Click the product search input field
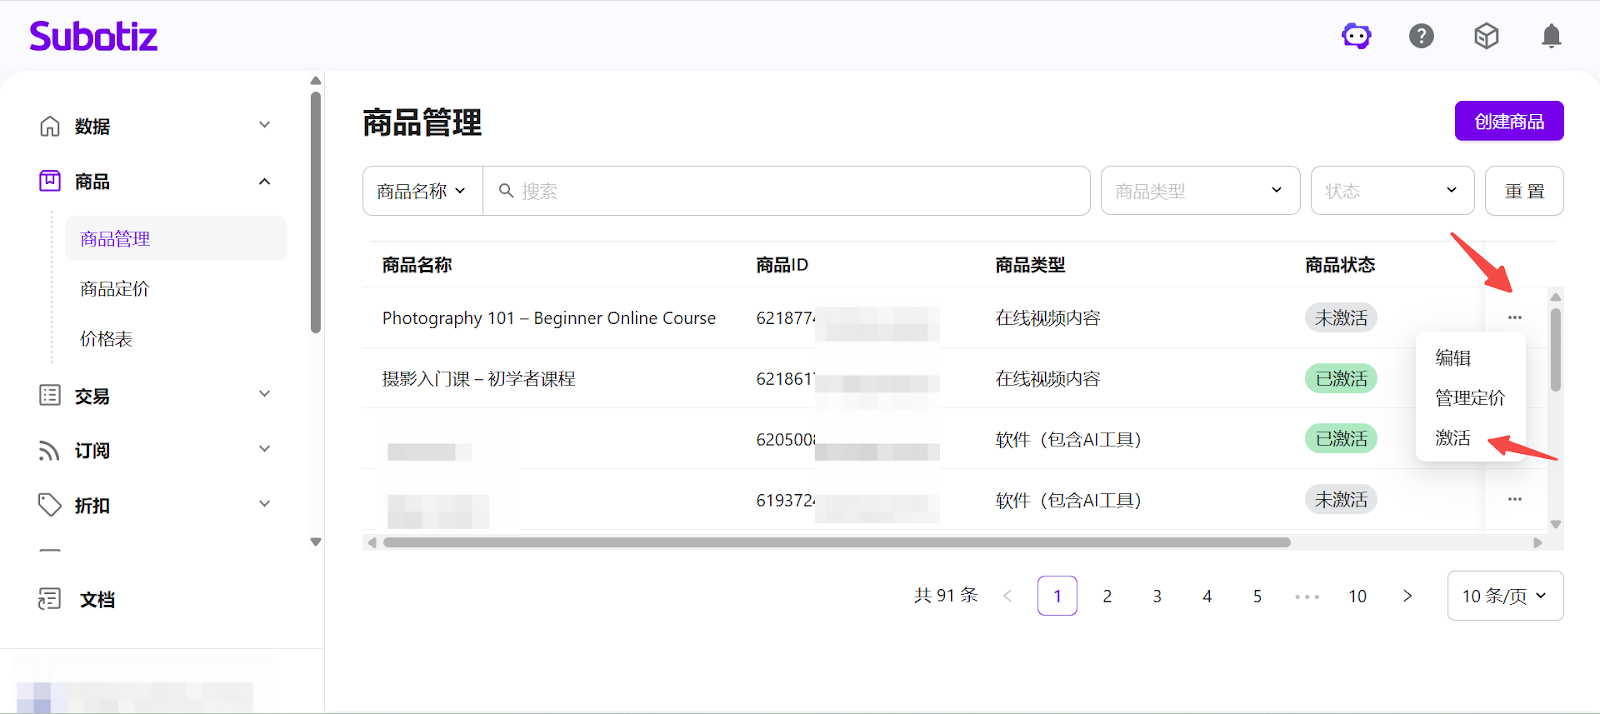Screen dimensions: 1600x714 pyautogui.click(x=790, y=191)
